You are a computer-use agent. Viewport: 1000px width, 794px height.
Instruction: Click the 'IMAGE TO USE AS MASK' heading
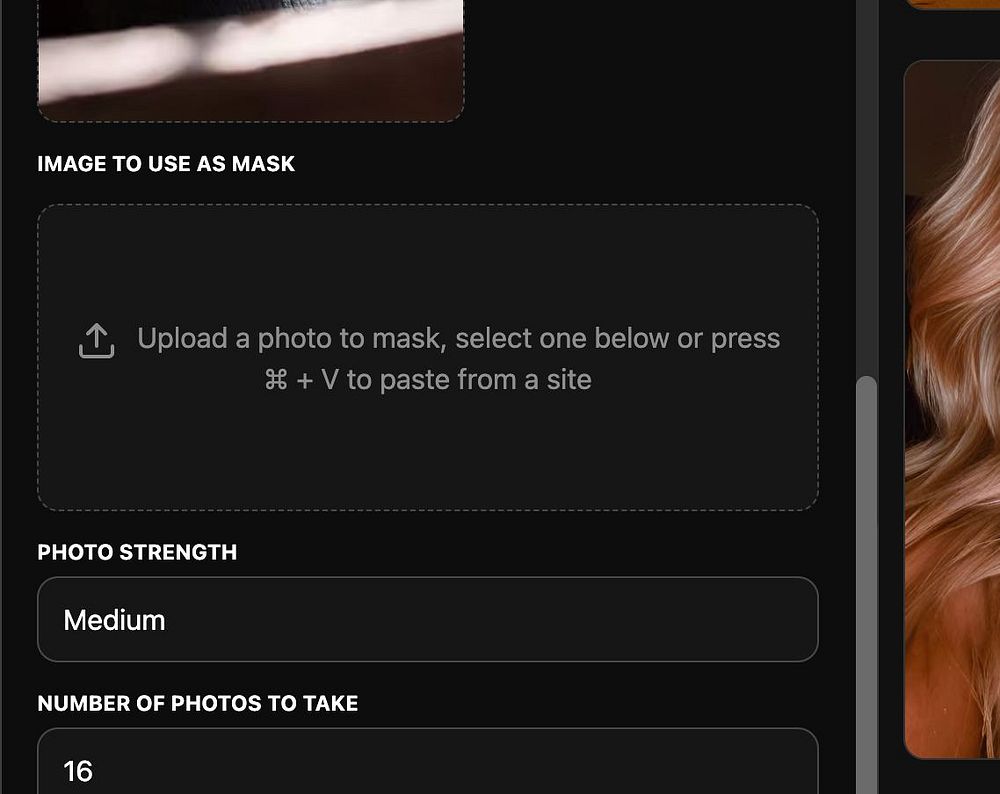pyautogui.click(x=166, y=164)
